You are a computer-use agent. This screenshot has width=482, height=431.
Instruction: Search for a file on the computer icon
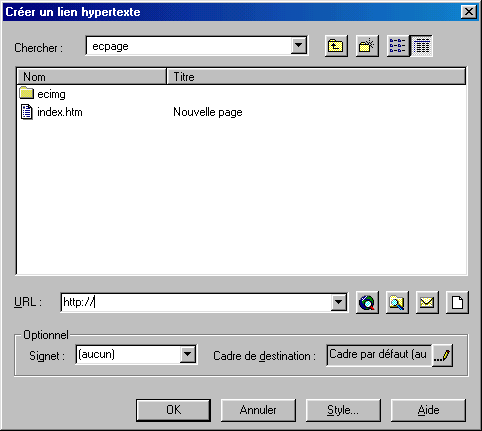[x=397, y=302]
